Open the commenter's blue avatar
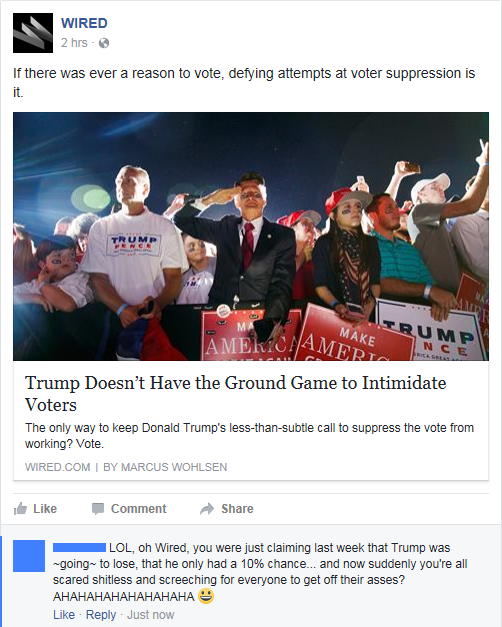This screenshot has width=502, height=627. [x=29, y=556]
